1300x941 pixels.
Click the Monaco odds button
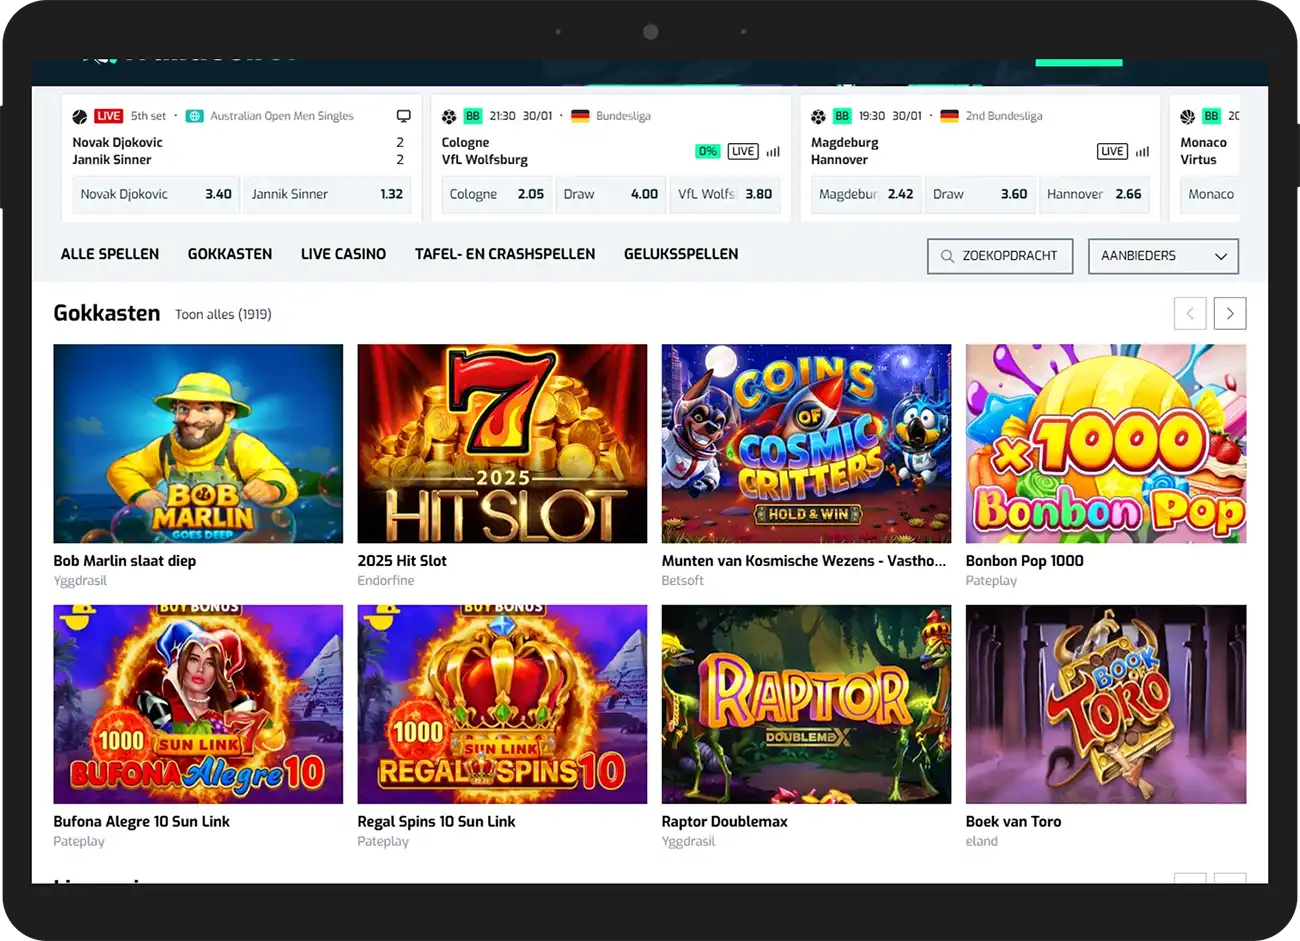[1211, 194]
